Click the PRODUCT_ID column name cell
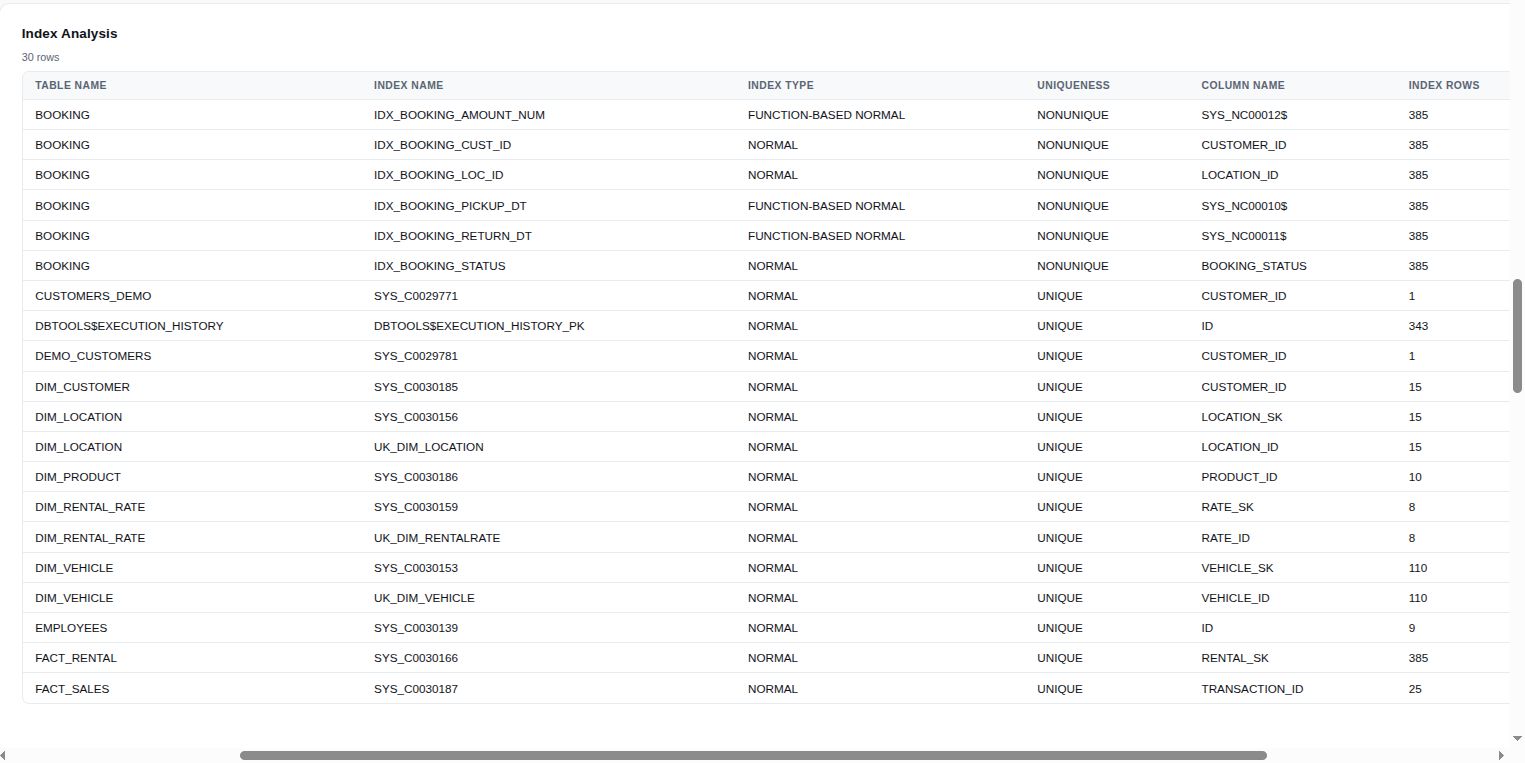 [x=1239, y=477]
